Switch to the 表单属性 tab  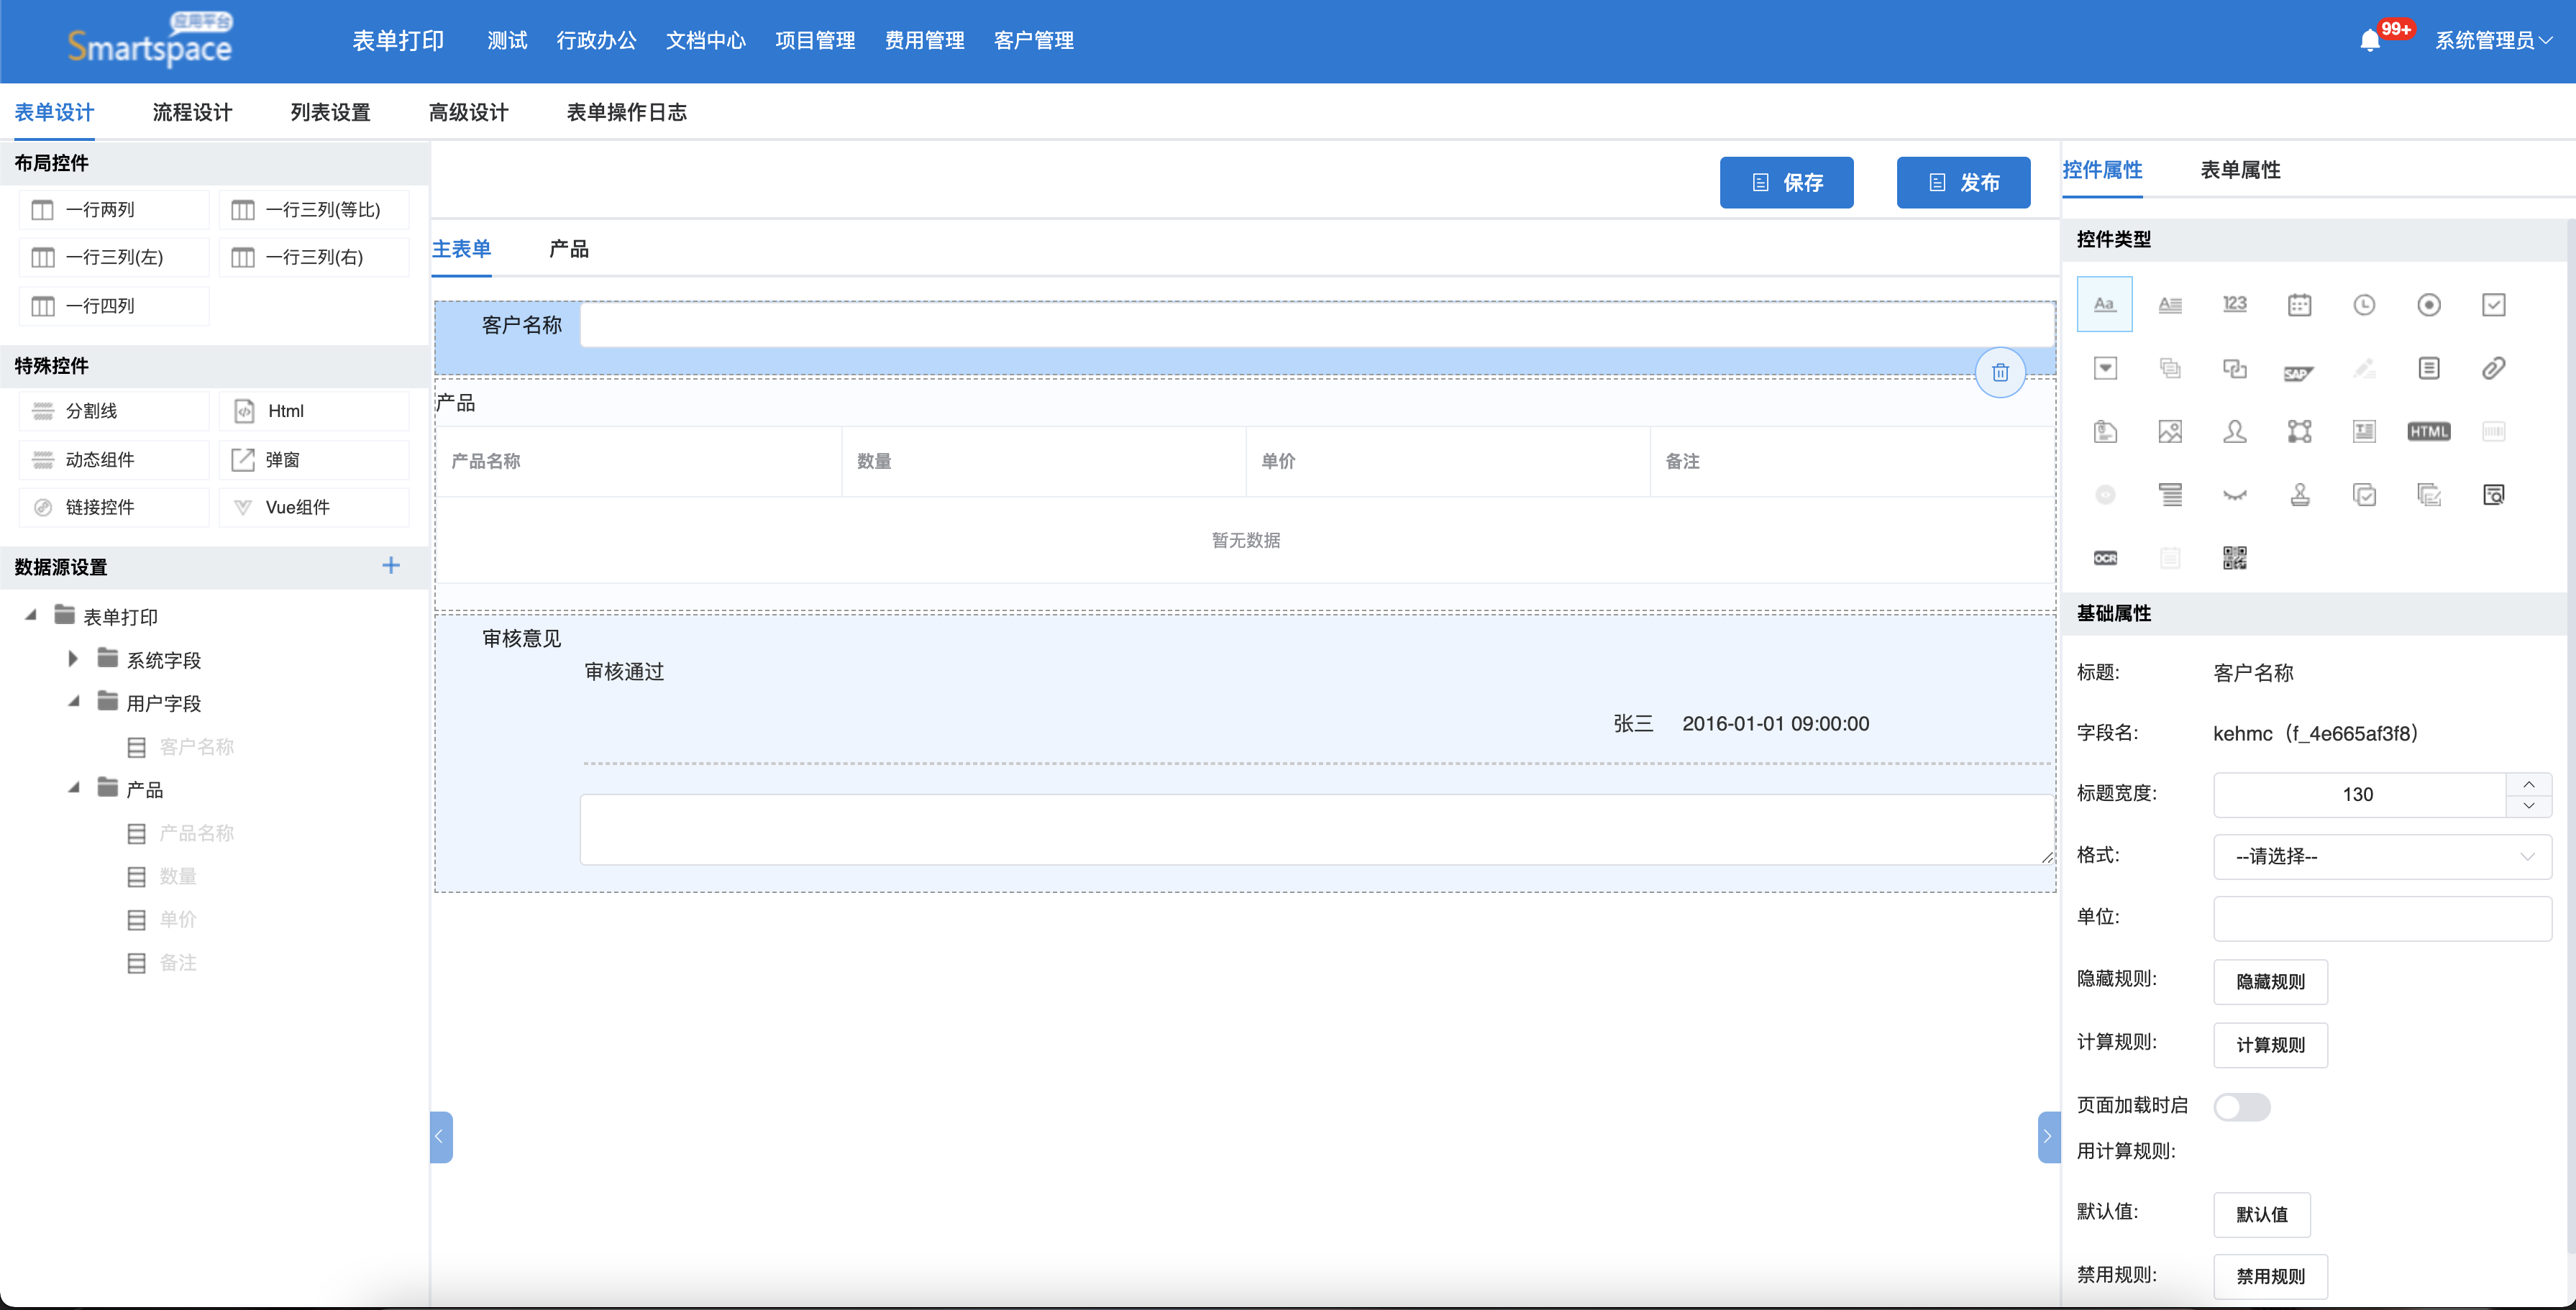click(2239, 170)
